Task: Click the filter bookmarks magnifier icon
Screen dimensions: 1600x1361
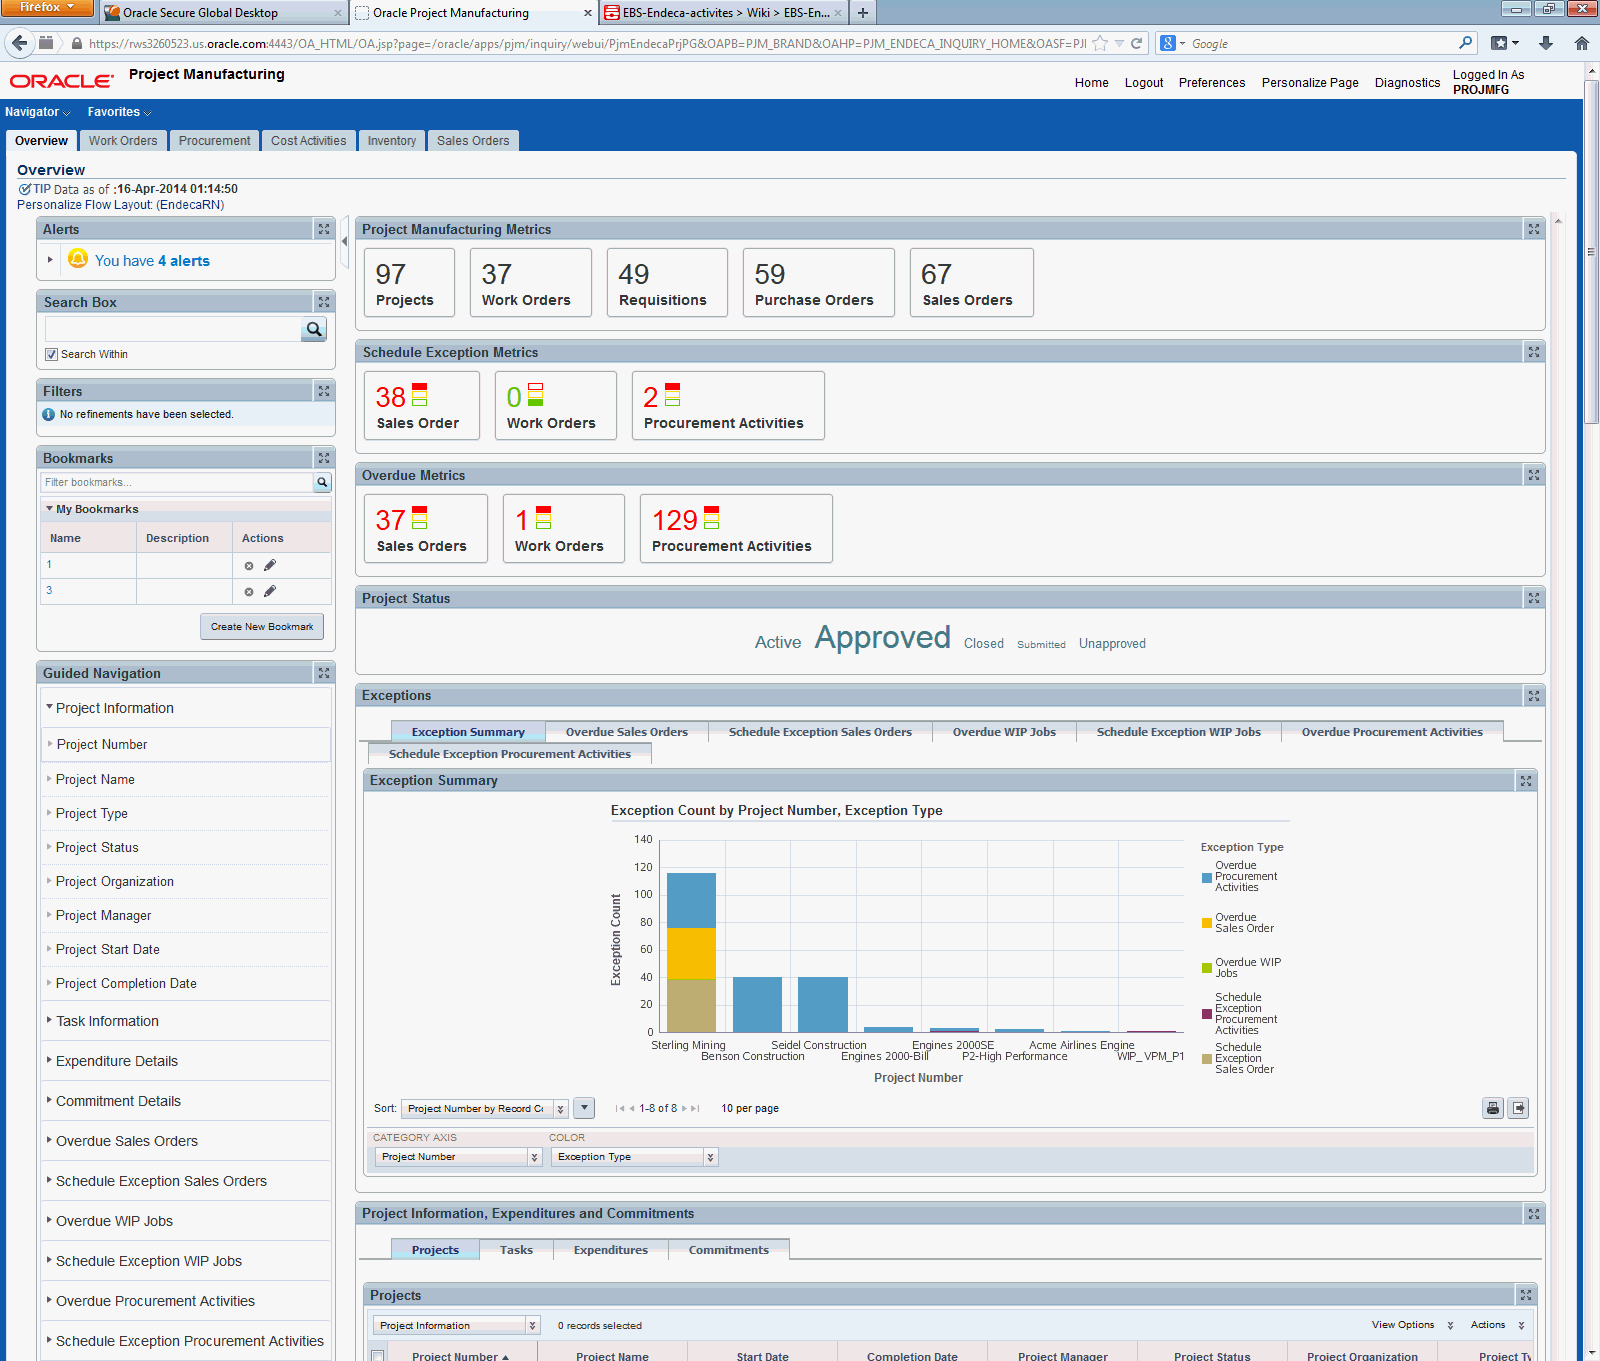Action: 322,482
